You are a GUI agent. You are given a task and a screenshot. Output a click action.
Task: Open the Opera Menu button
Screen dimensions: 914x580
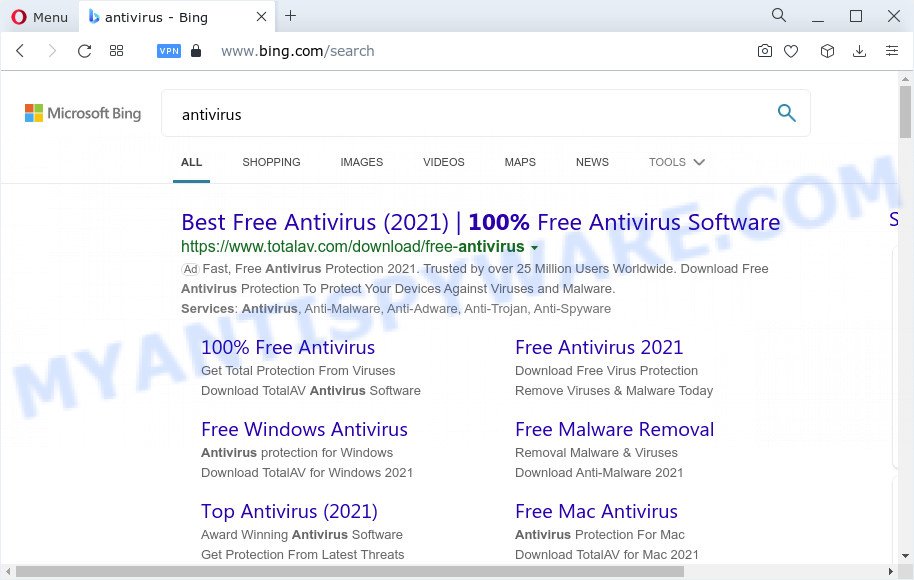(40, 17)
